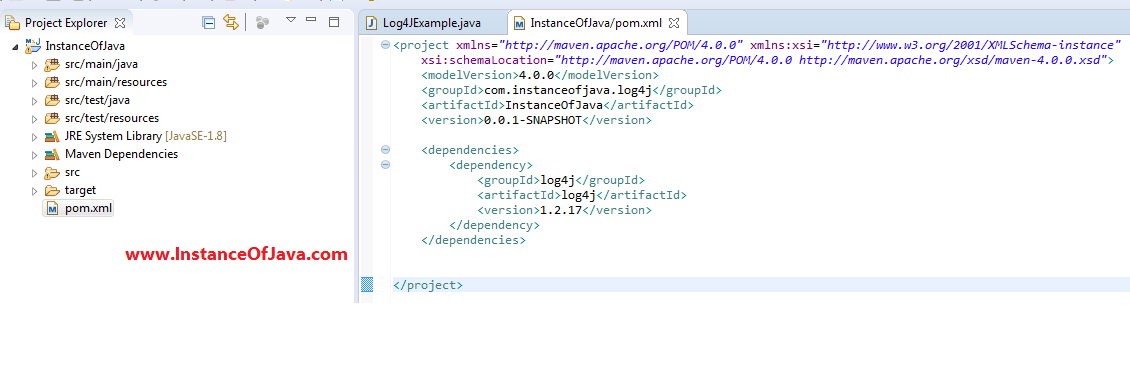Select src/main/resources folder icon
The width and height of the screenshot is (1130, 366).
(x=52, y=82)
